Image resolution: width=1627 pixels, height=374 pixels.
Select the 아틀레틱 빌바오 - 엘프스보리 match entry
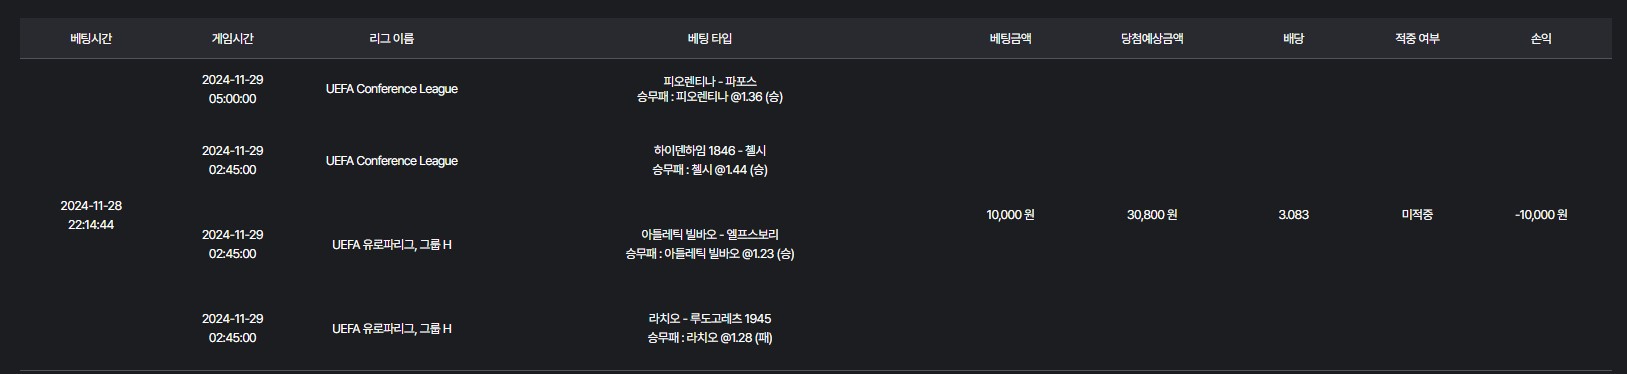tap(710, 235)
